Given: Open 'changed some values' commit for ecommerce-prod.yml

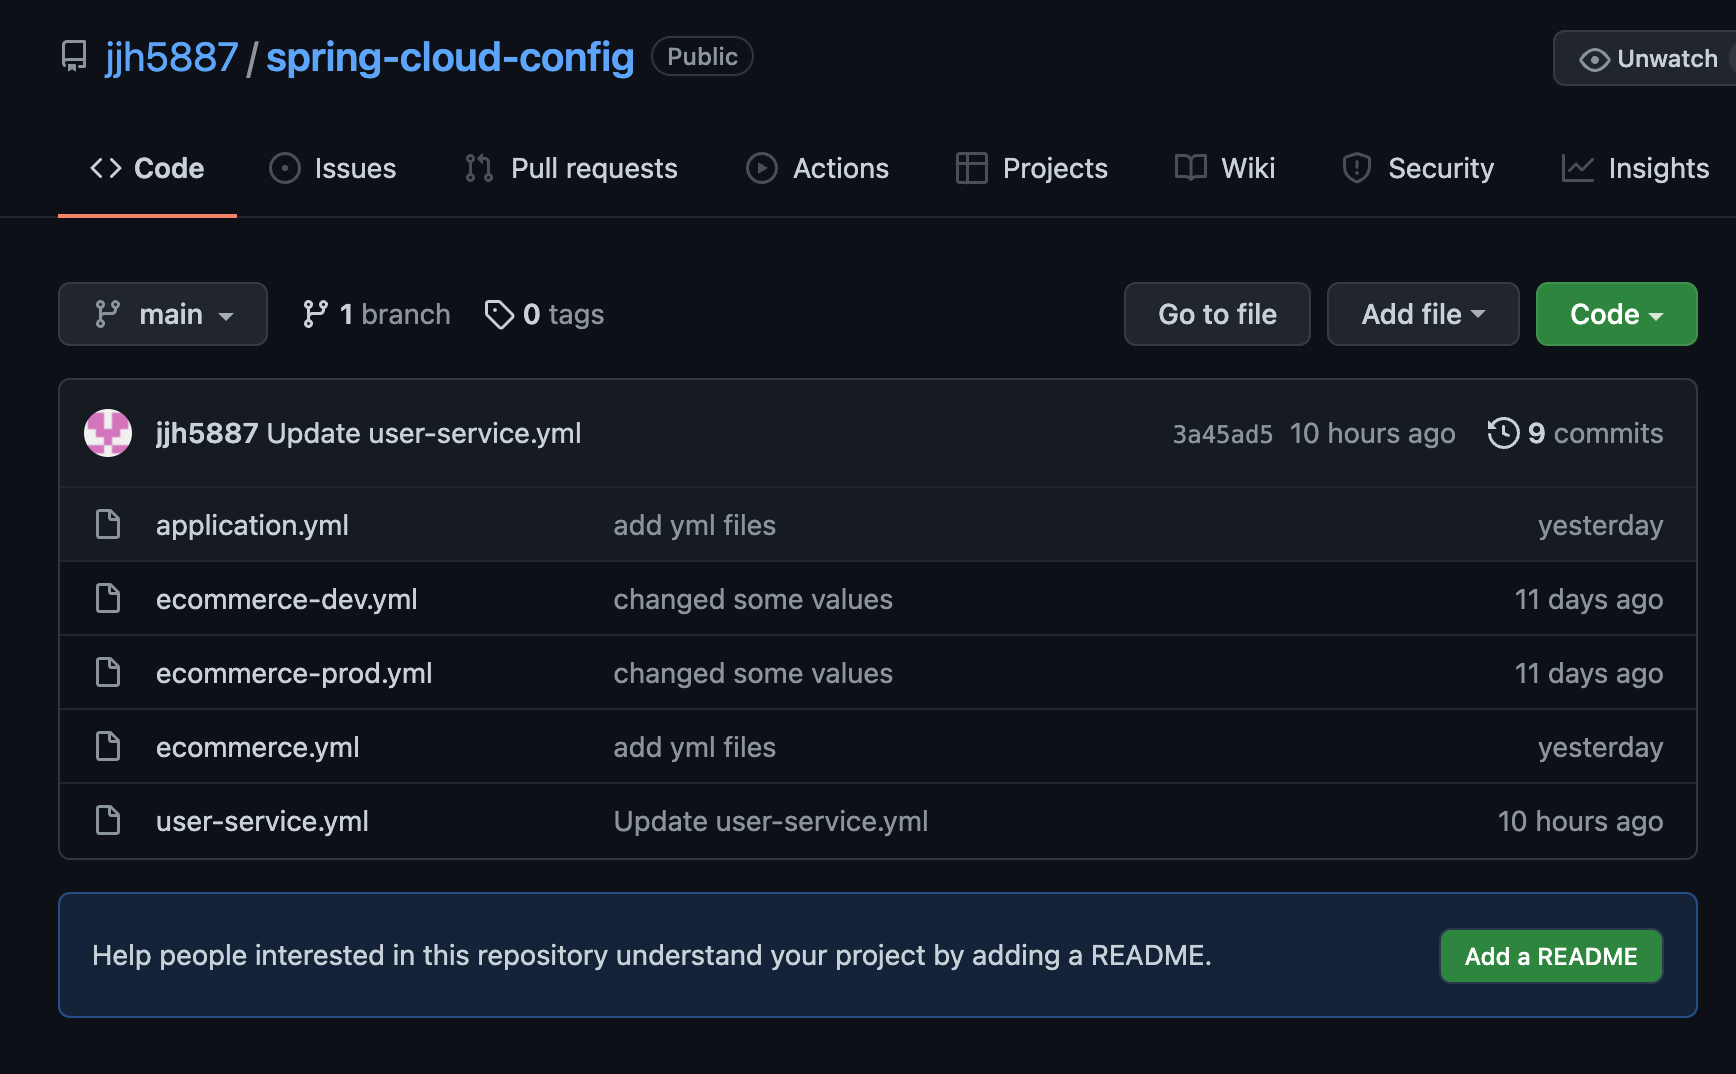Looking at the screenshot, I should [753, 673].
